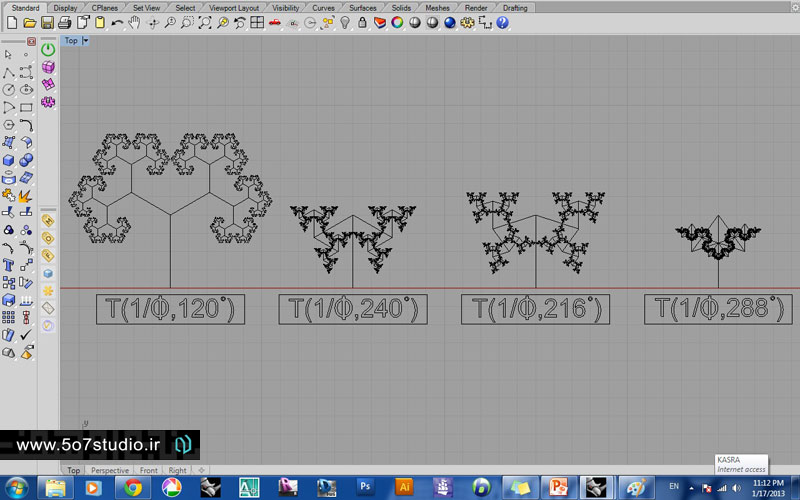
Task: Open the Curves toolbar tab
Action: [323, 7]
